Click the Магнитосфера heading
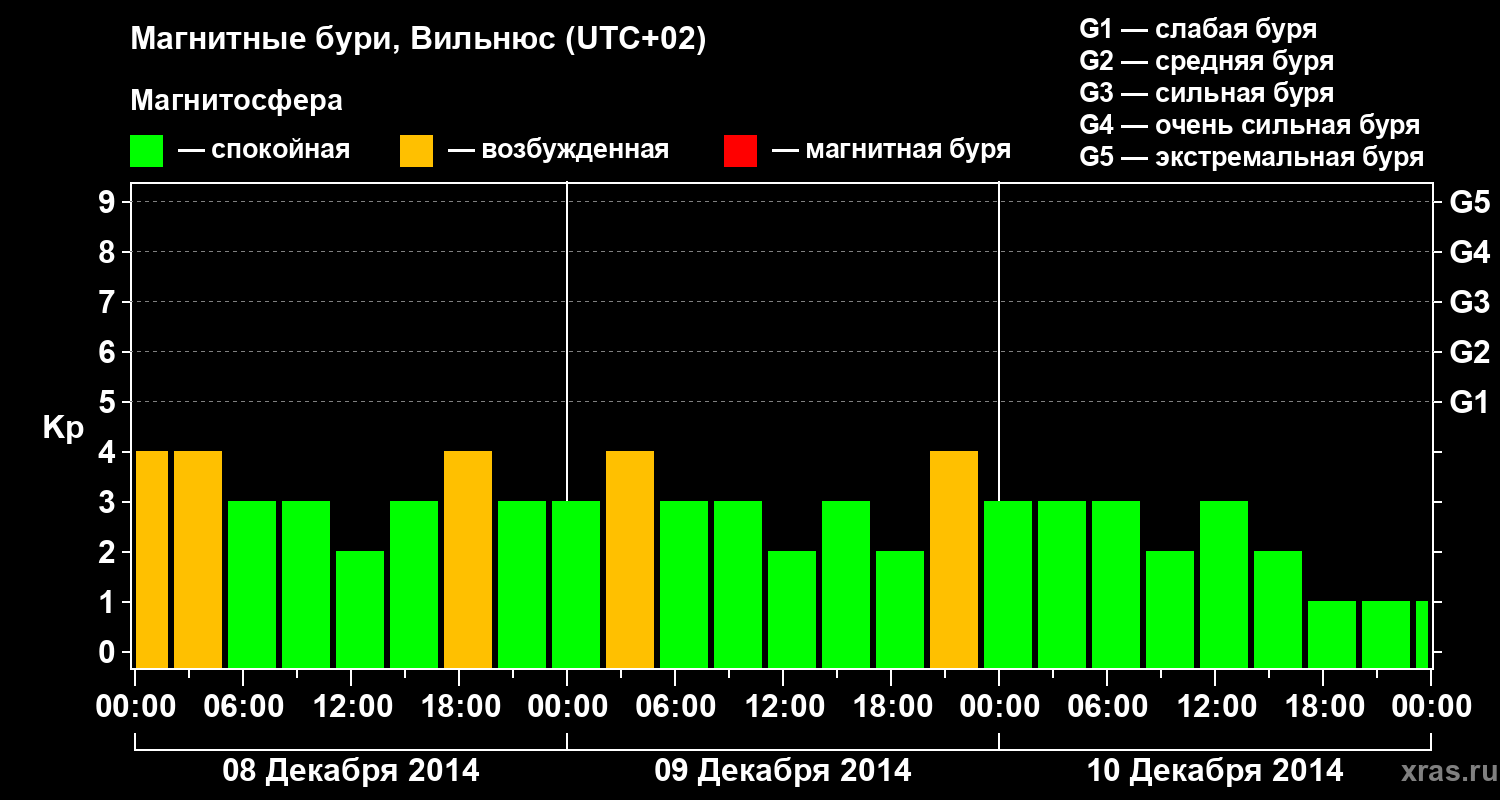The width and height of the screenshot is (1500, 800). click(x=236, y=101)
